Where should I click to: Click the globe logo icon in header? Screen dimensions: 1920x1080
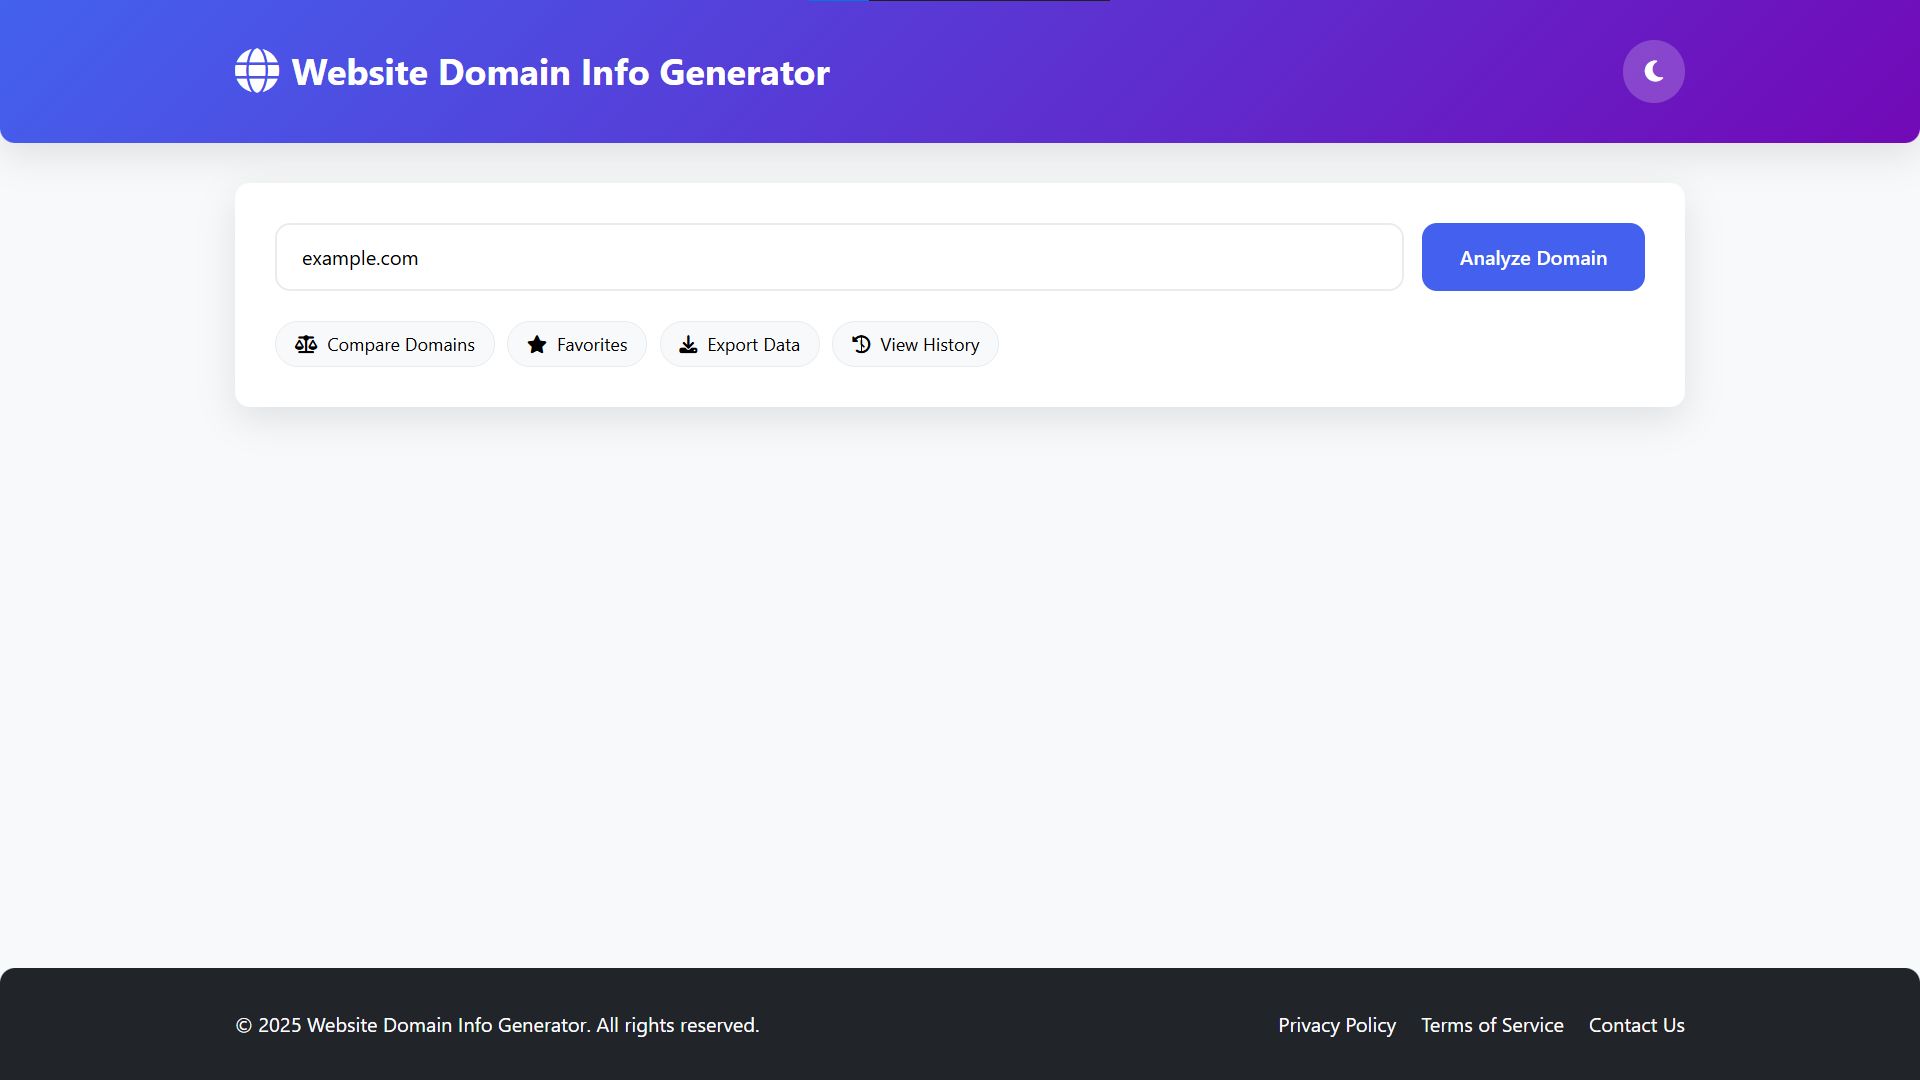pyautogui.click(x=257, y=71)
